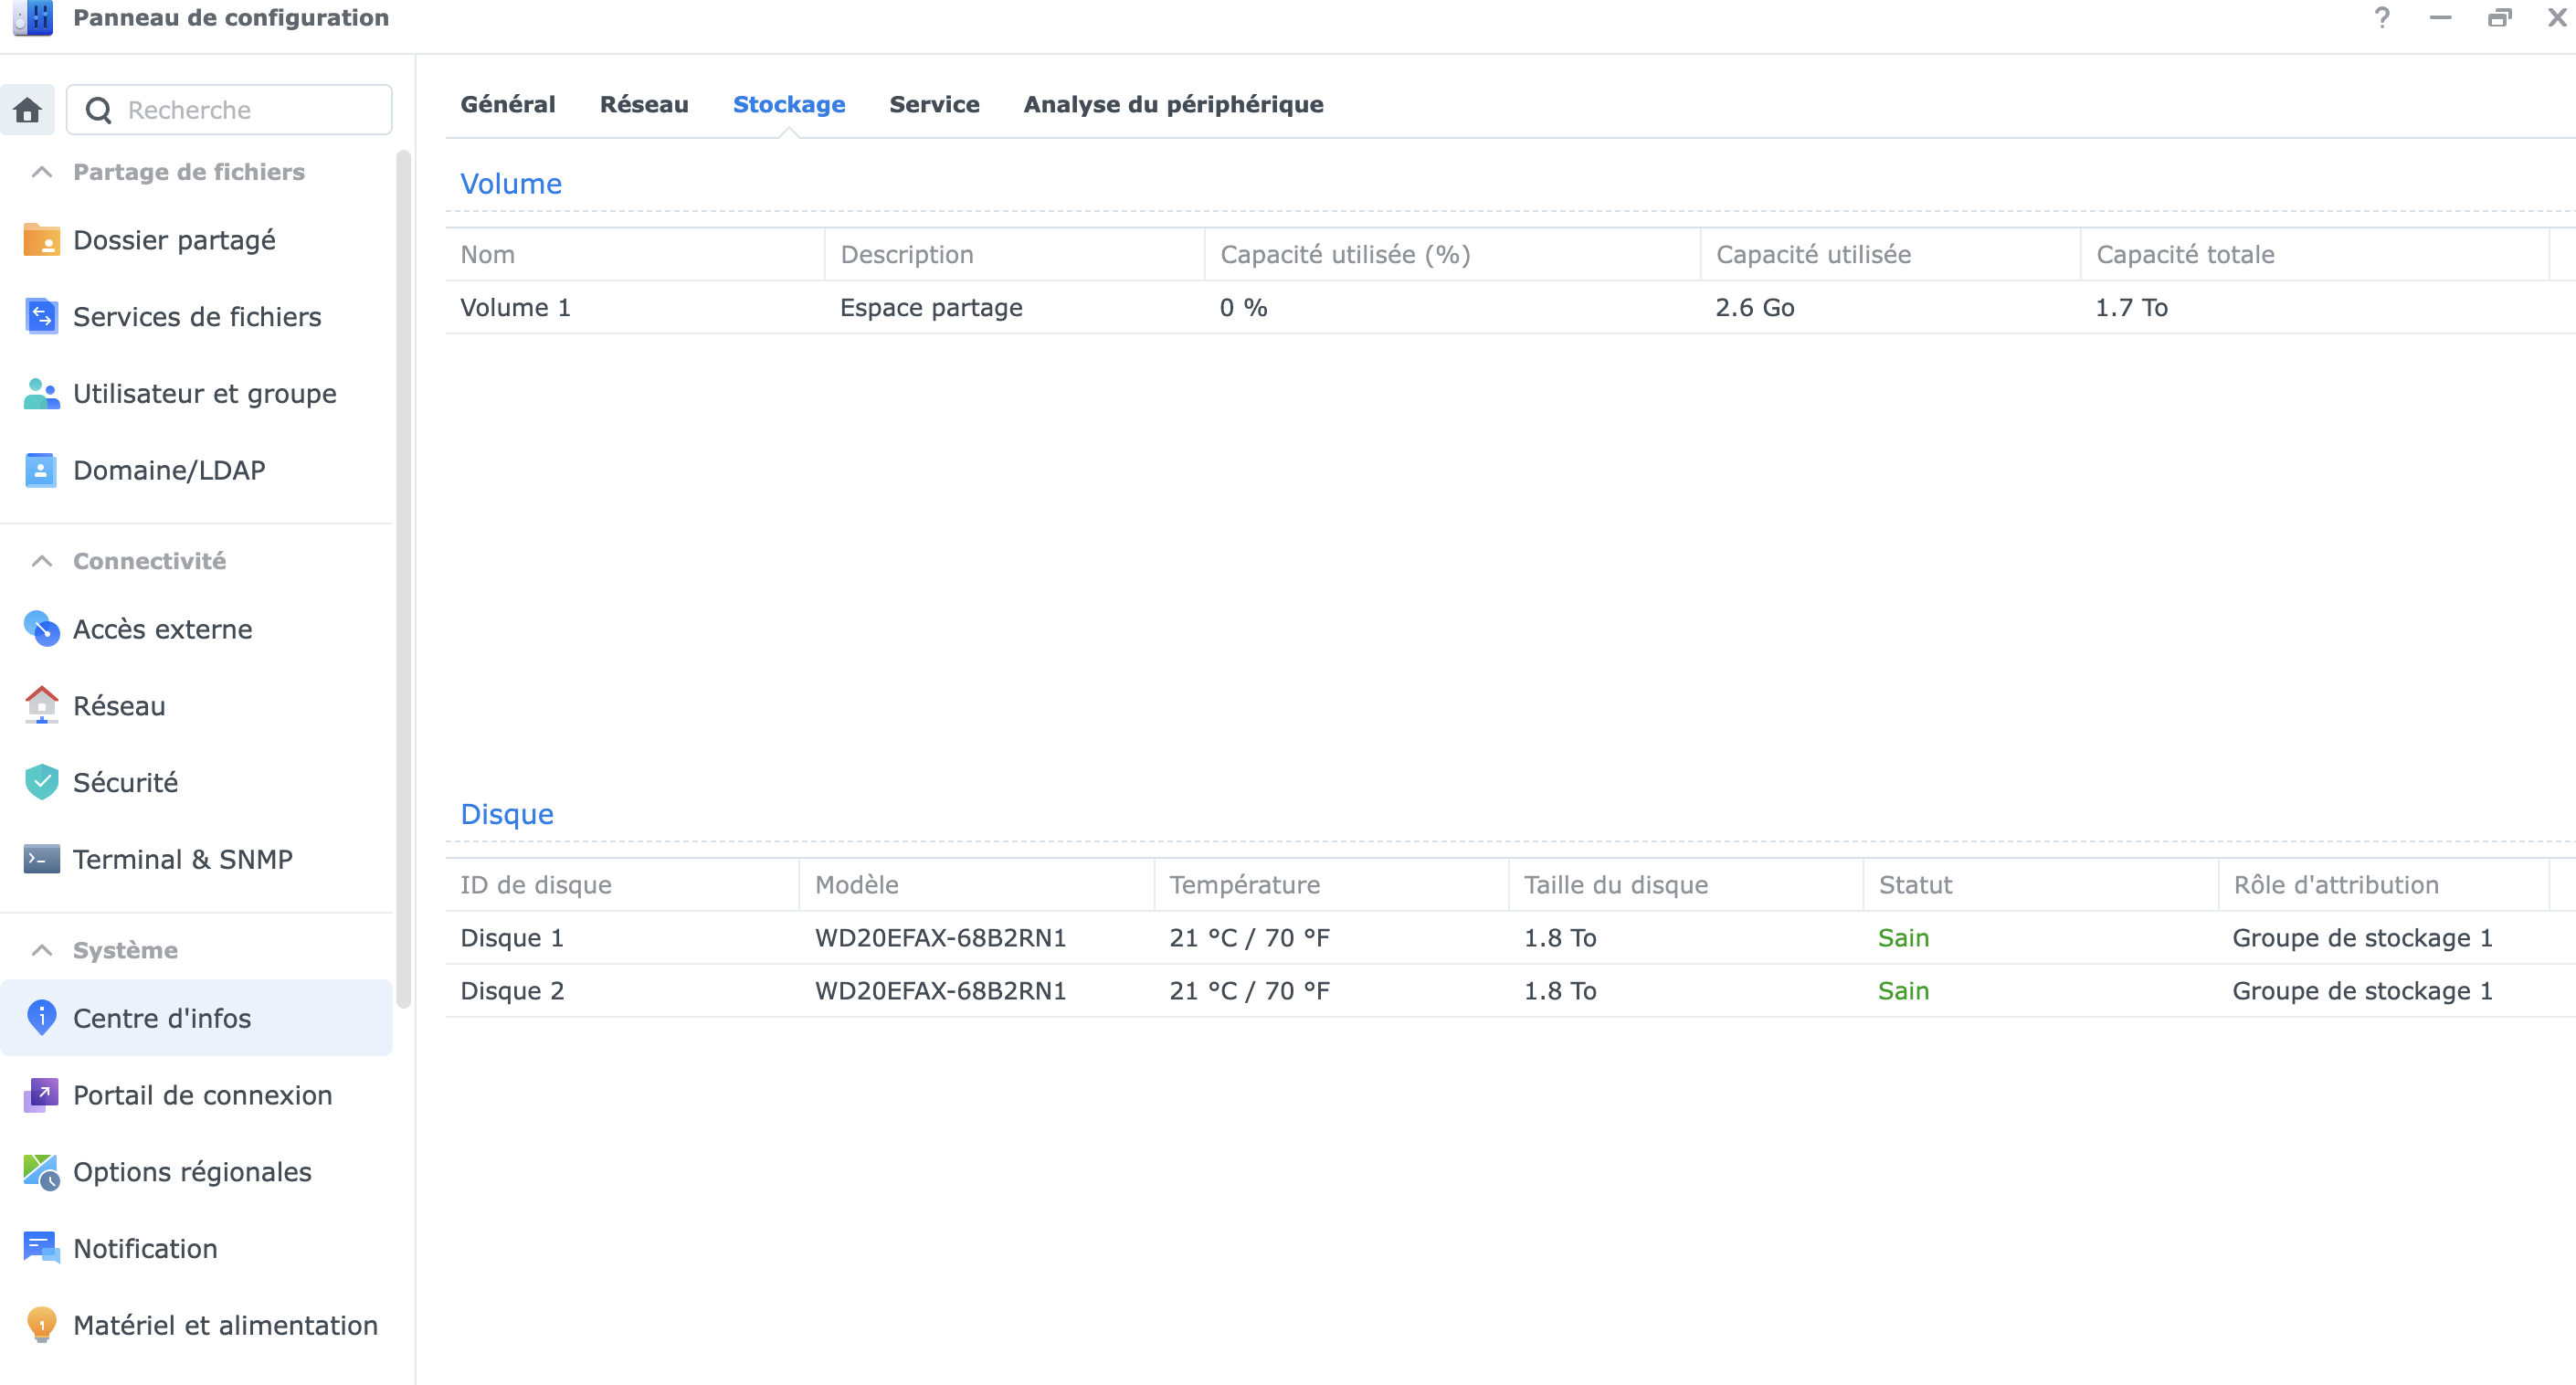Open the Service tab
Screen dimensions: 2576x1385
pyautogui.click(x=934, y=104)
